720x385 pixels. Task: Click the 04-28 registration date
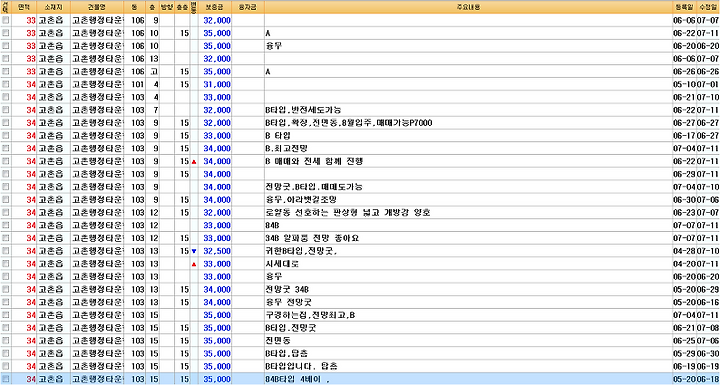(x=684, y=251)
